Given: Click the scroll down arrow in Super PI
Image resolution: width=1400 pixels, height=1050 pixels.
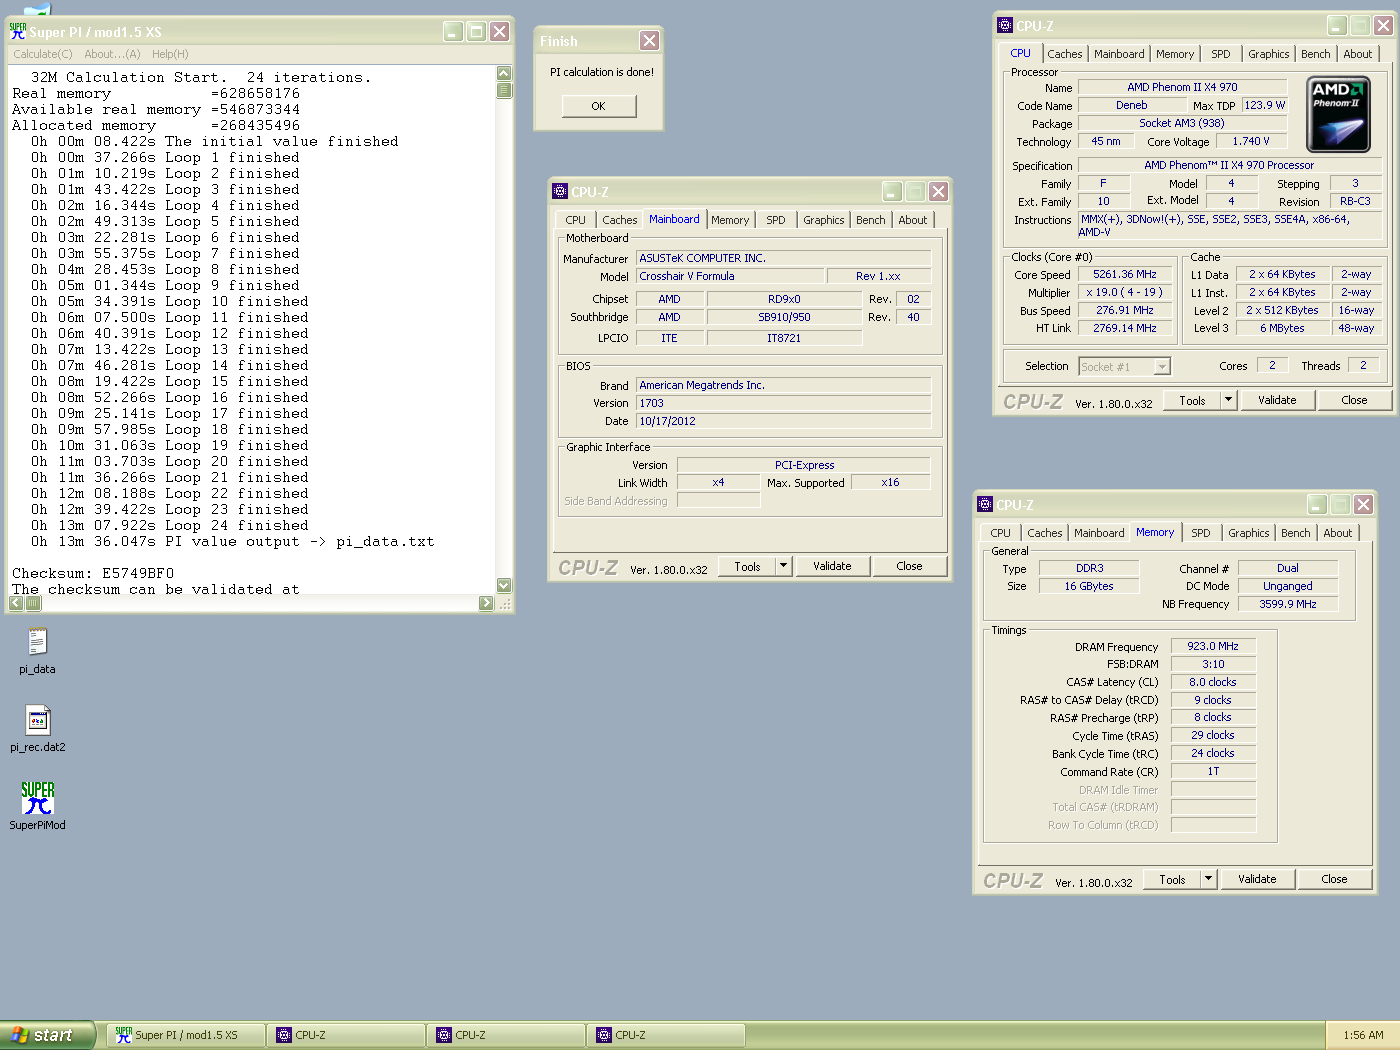Looking at the screenshot, I should pos(504,585).
